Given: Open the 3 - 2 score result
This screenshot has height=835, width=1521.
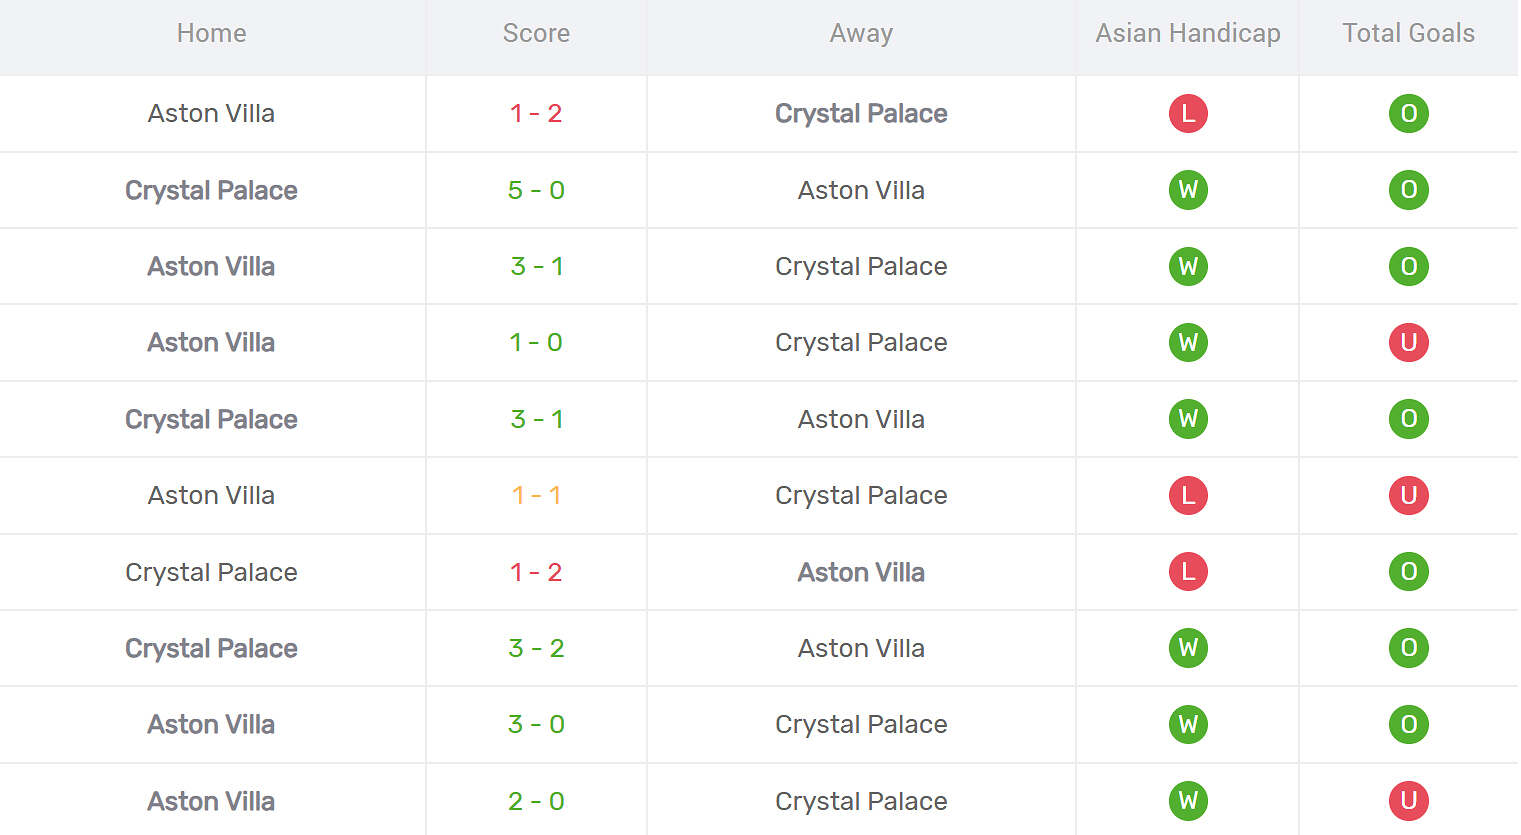Looking at the screenshot, I should click(x=536, y=648).
